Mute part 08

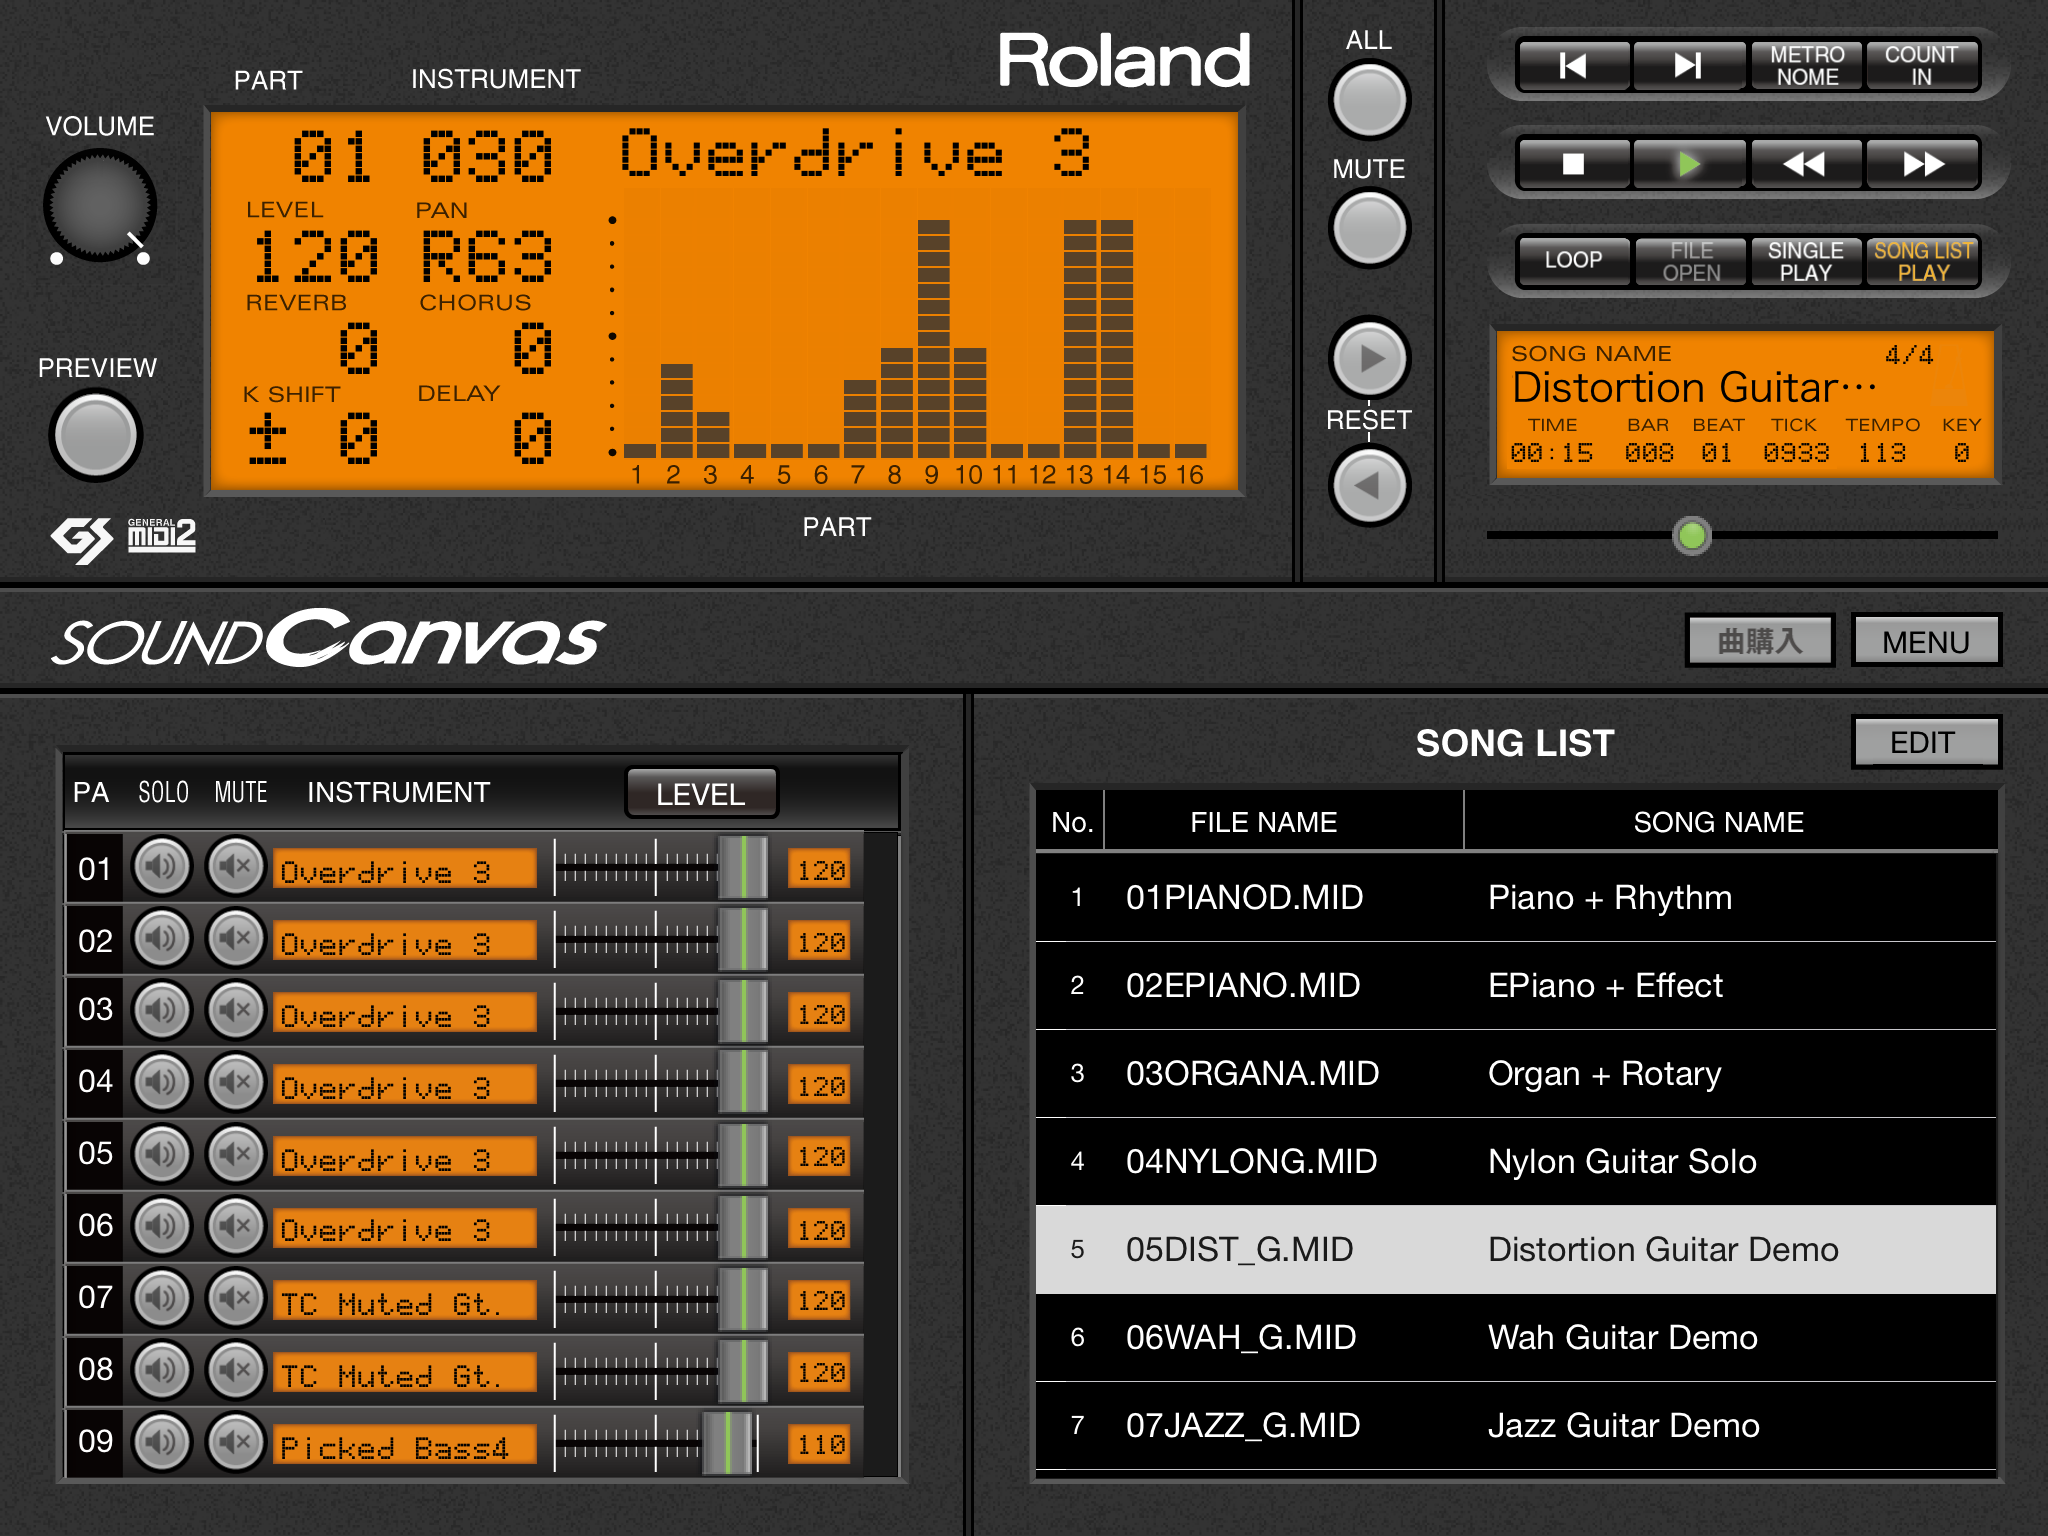point(236,1371)
